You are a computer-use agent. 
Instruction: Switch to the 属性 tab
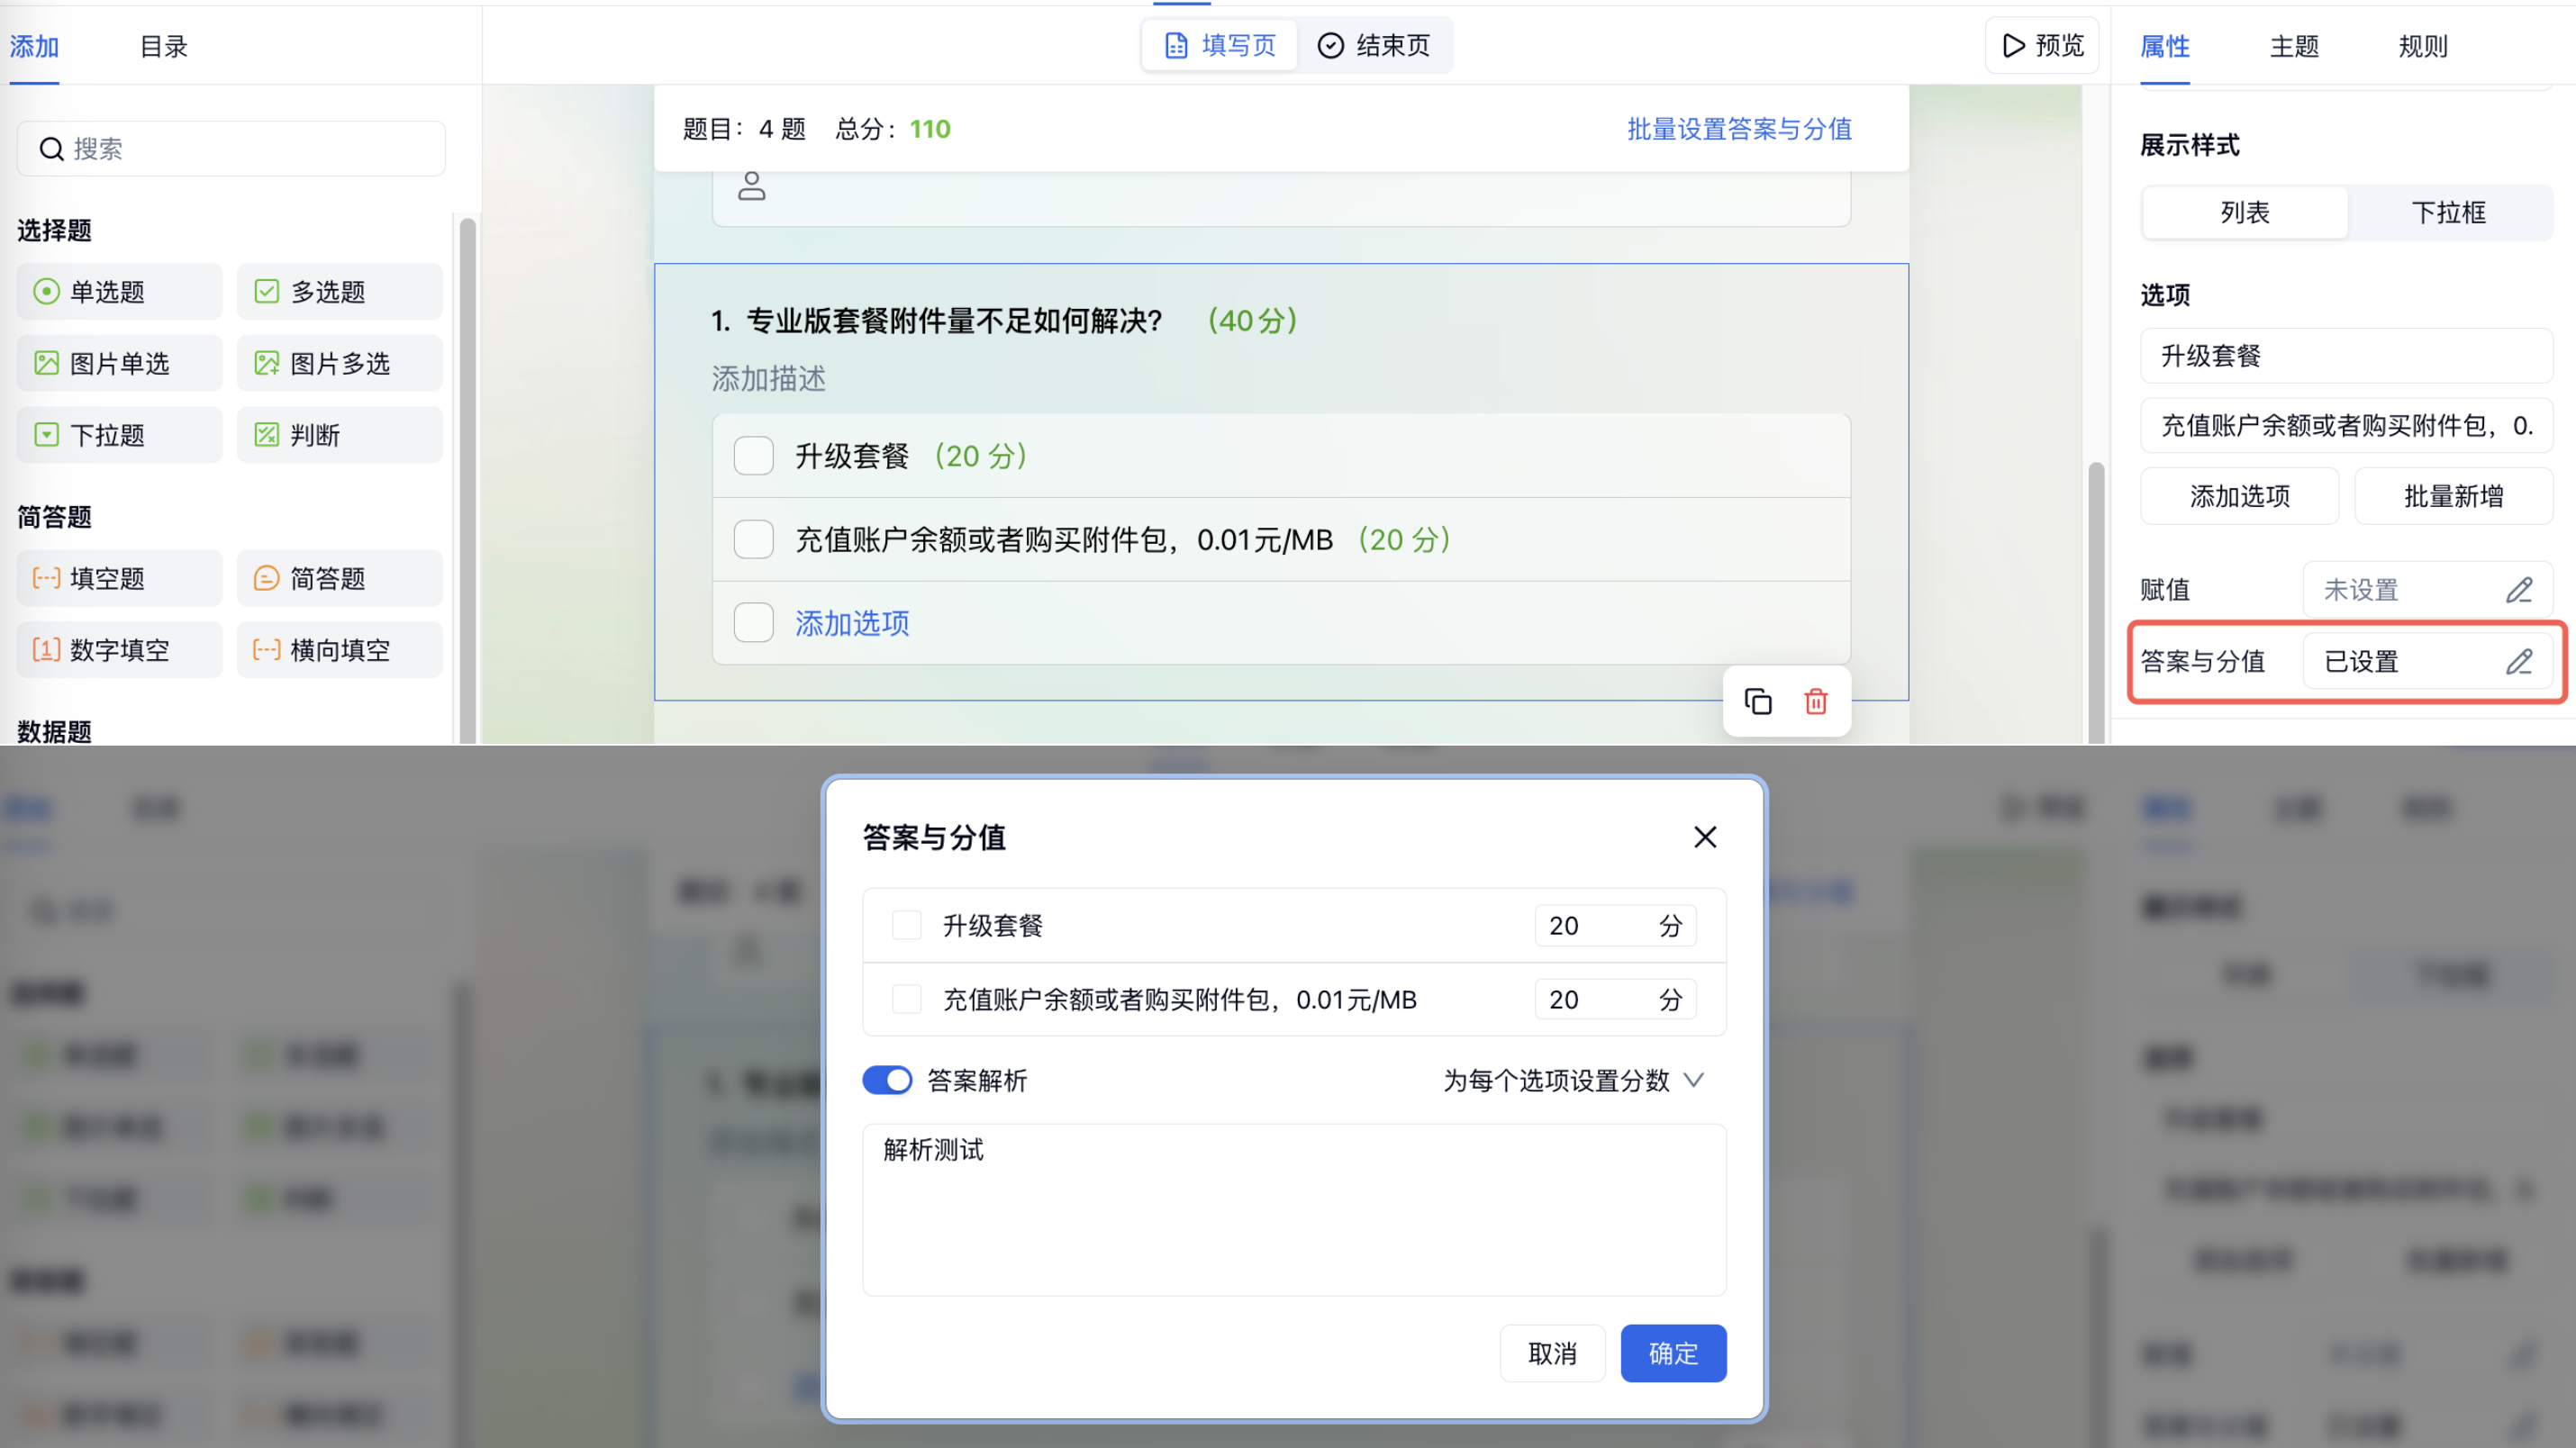(2165, 46)
